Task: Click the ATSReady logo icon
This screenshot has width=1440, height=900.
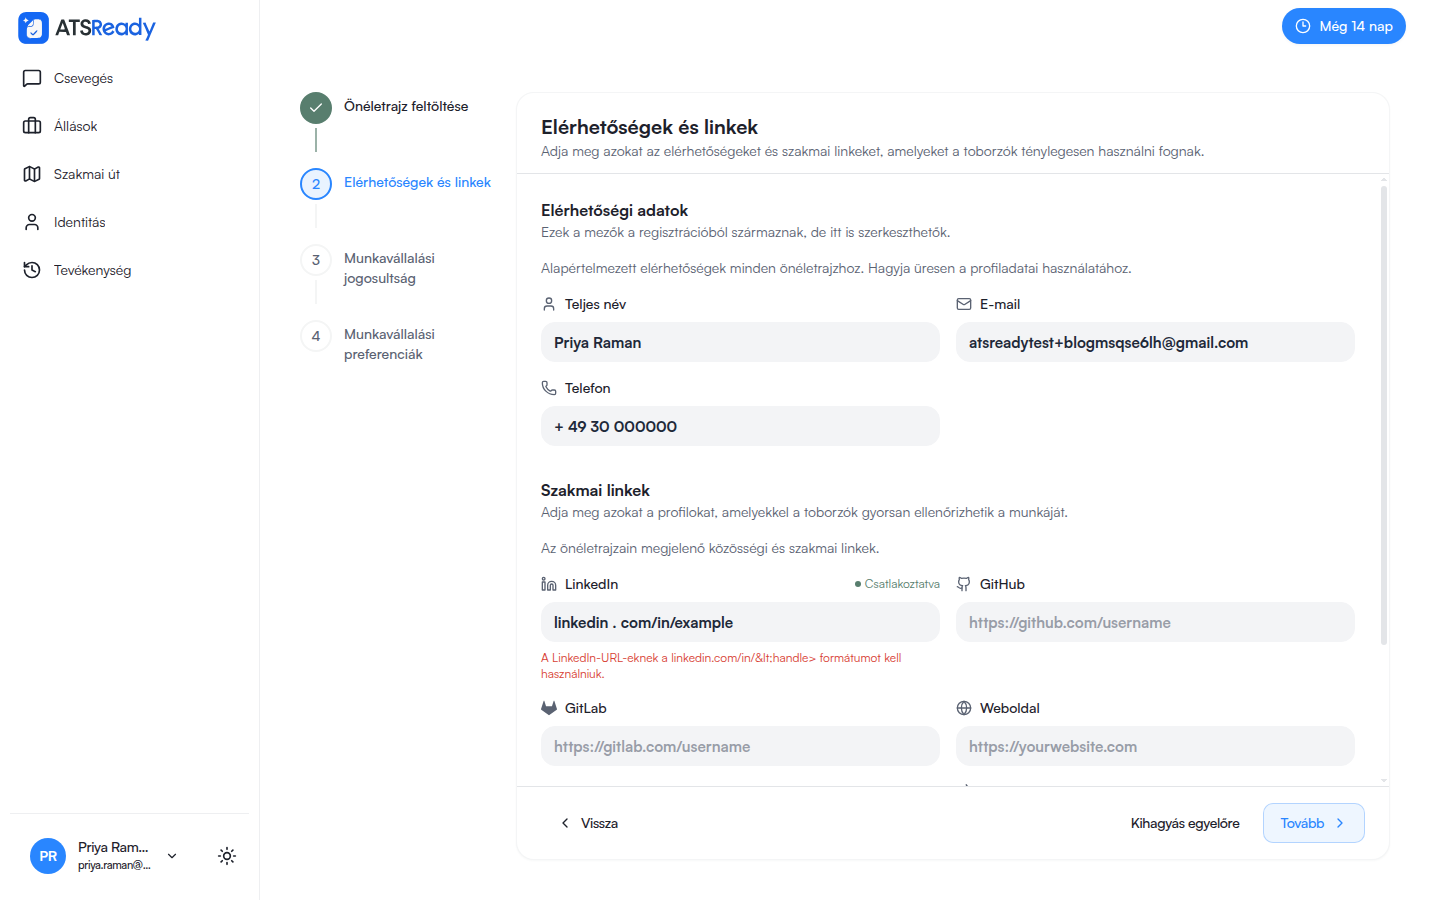Action: (x=33, y=28)
